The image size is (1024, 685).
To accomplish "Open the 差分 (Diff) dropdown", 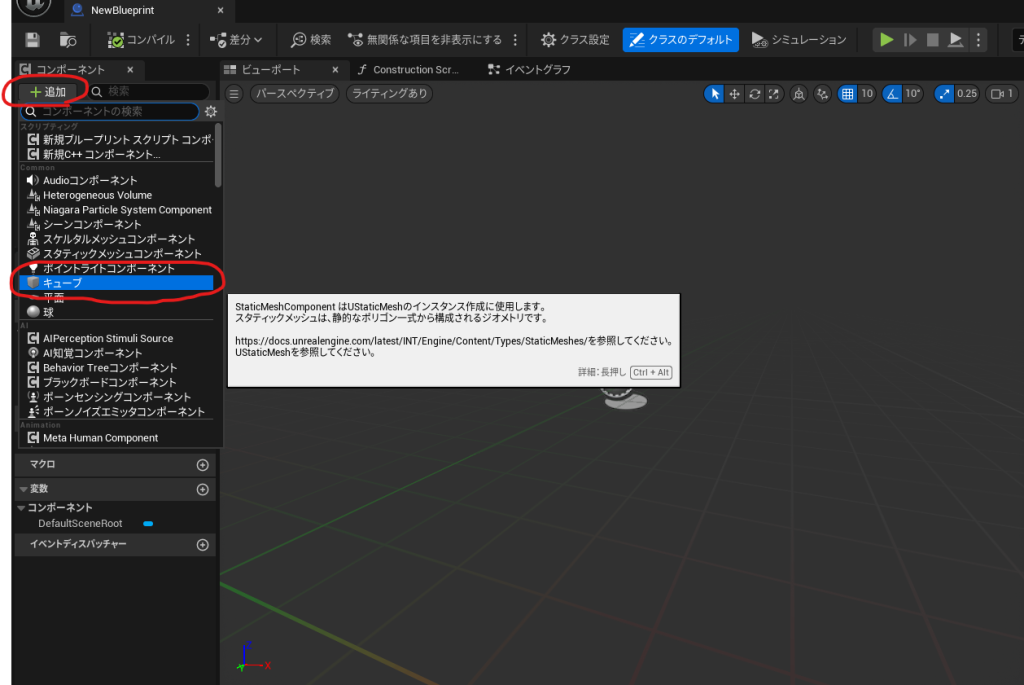I will pyautogui.click(x=236, y=40).
